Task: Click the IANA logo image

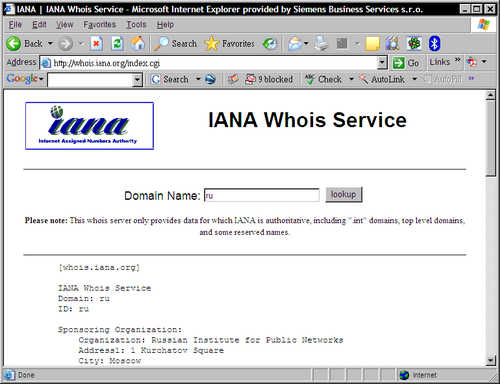Action: [x=89, y=126]
